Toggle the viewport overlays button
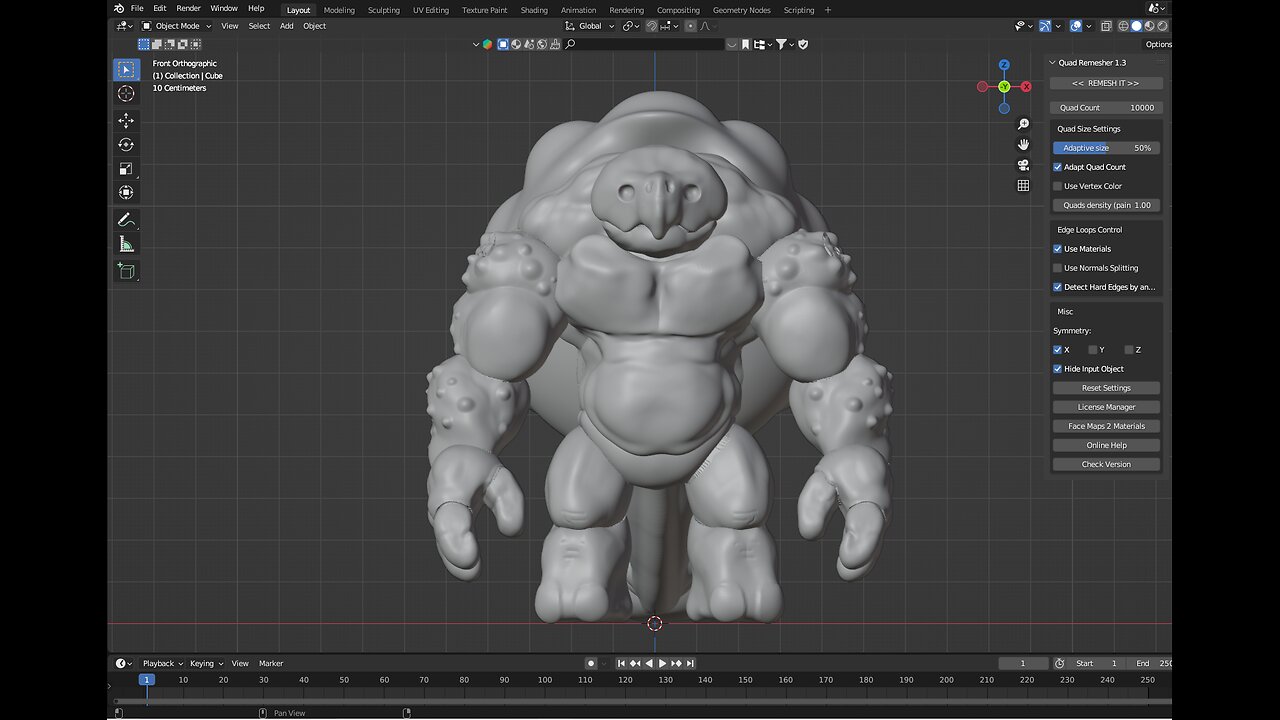Viewport: 1280px width, 720px height. coord(1076,26)
